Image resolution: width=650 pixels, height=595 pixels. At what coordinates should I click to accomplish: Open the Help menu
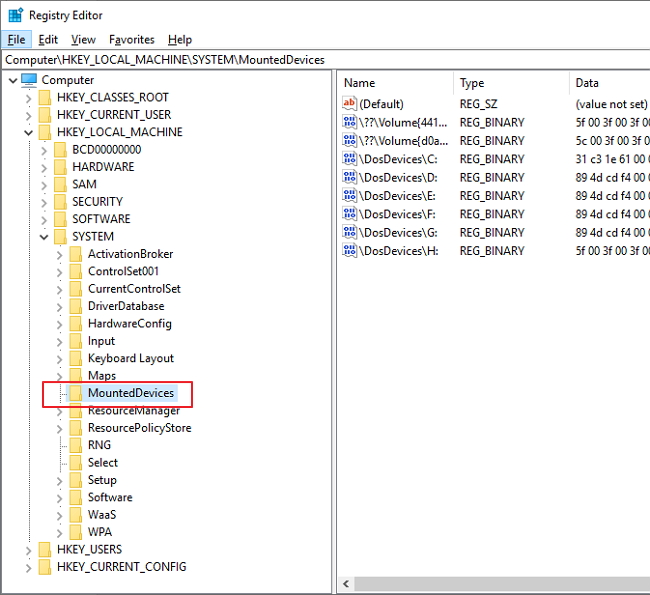pyautogui.click(x=180, y=40)
